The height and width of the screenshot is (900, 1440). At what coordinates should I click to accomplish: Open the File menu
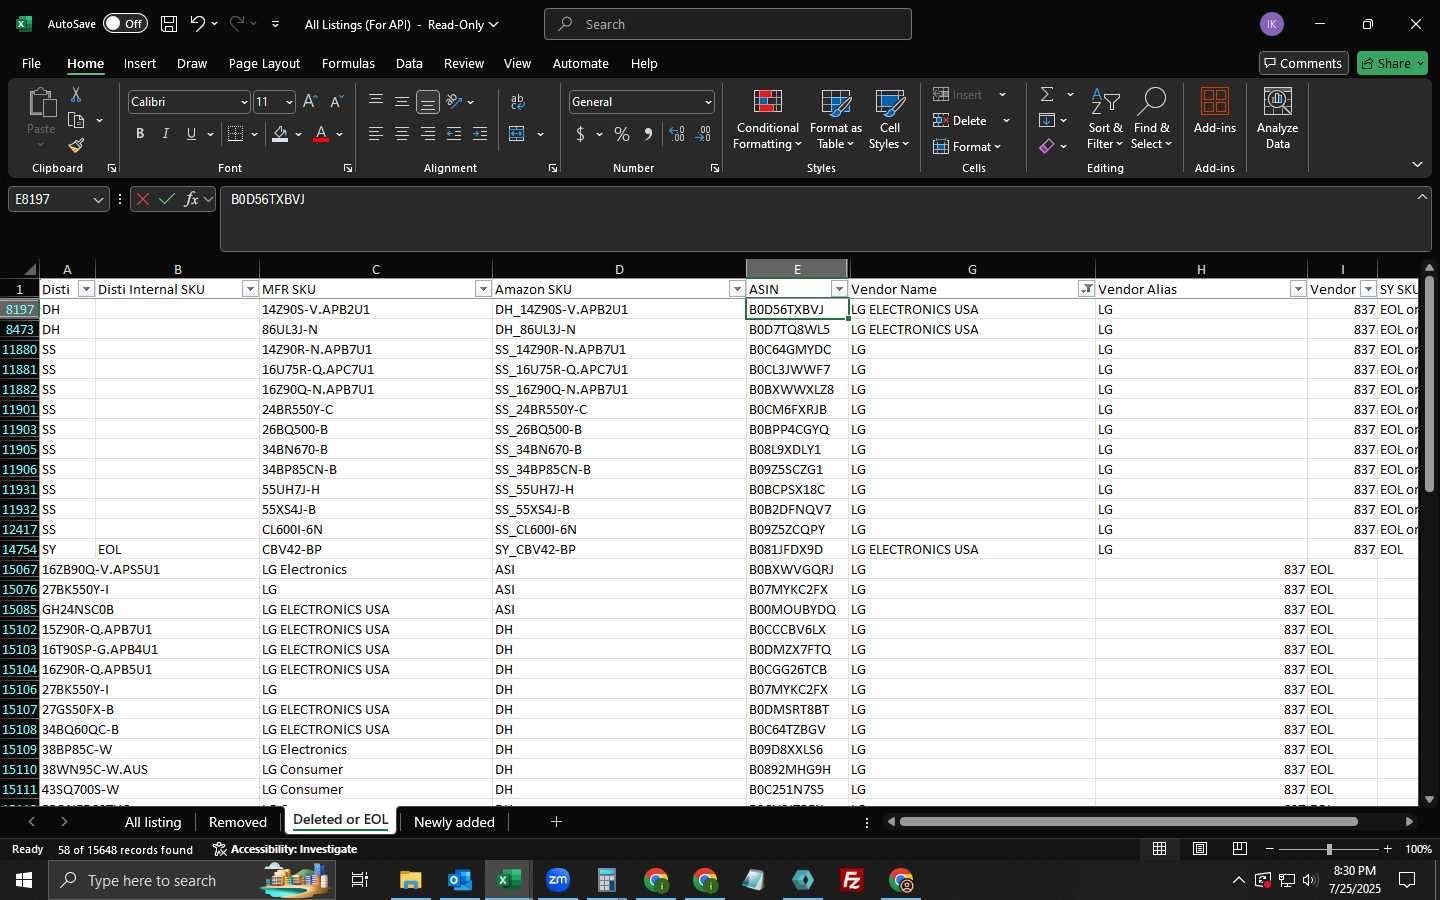click(x=31, y=63)
